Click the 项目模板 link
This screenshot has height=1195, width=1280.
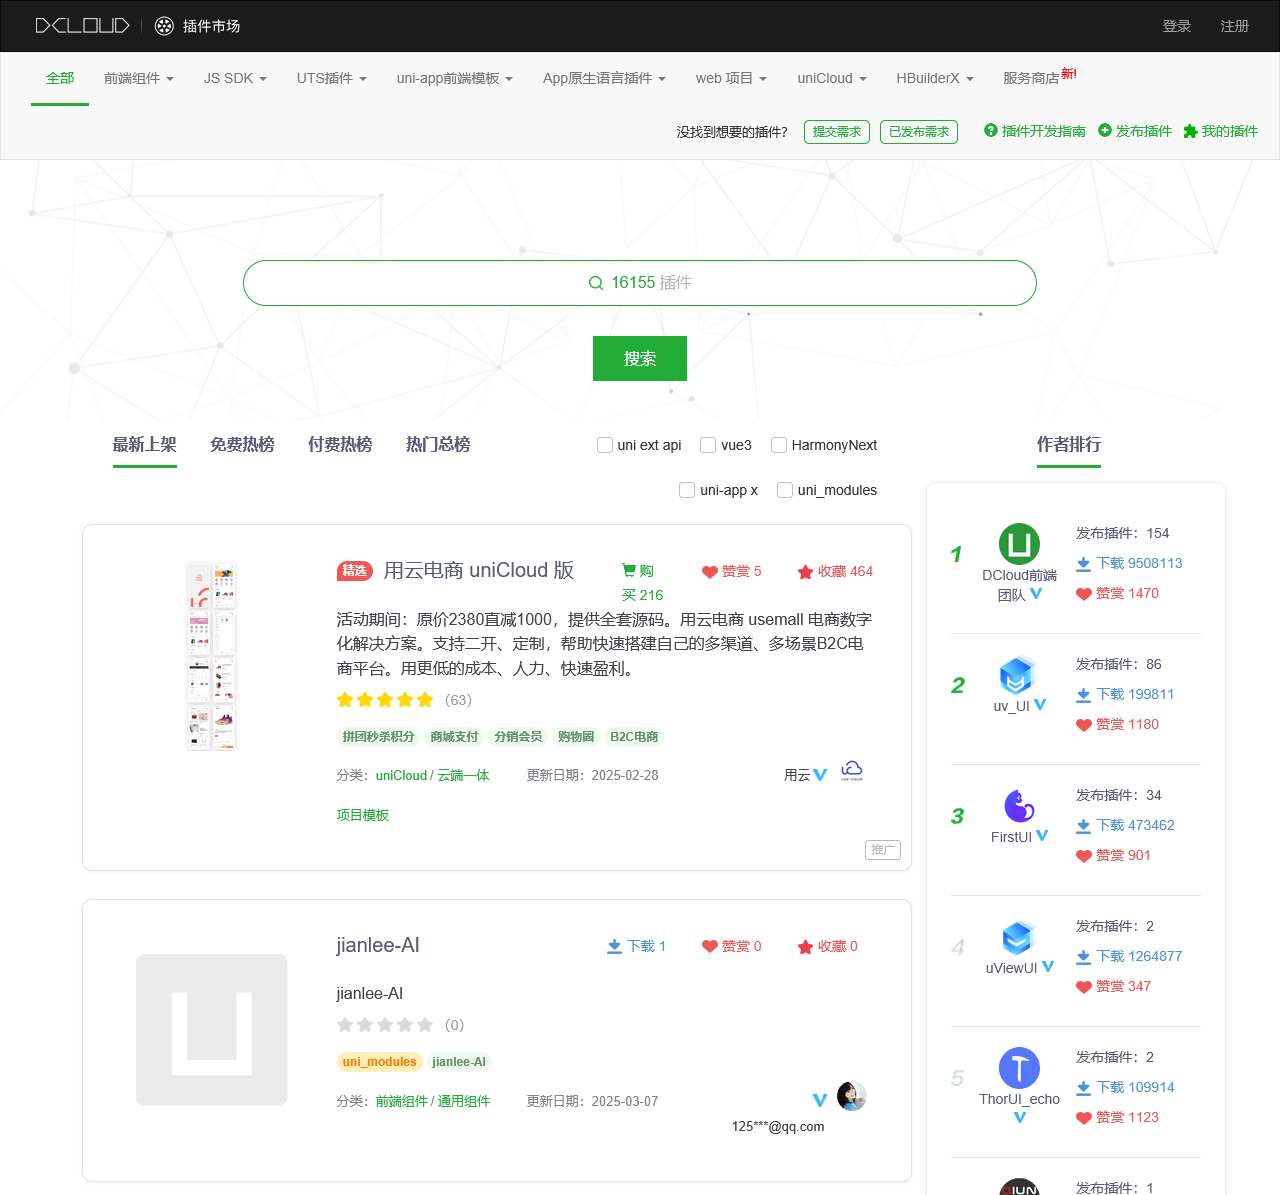click(x=363, y=815)
